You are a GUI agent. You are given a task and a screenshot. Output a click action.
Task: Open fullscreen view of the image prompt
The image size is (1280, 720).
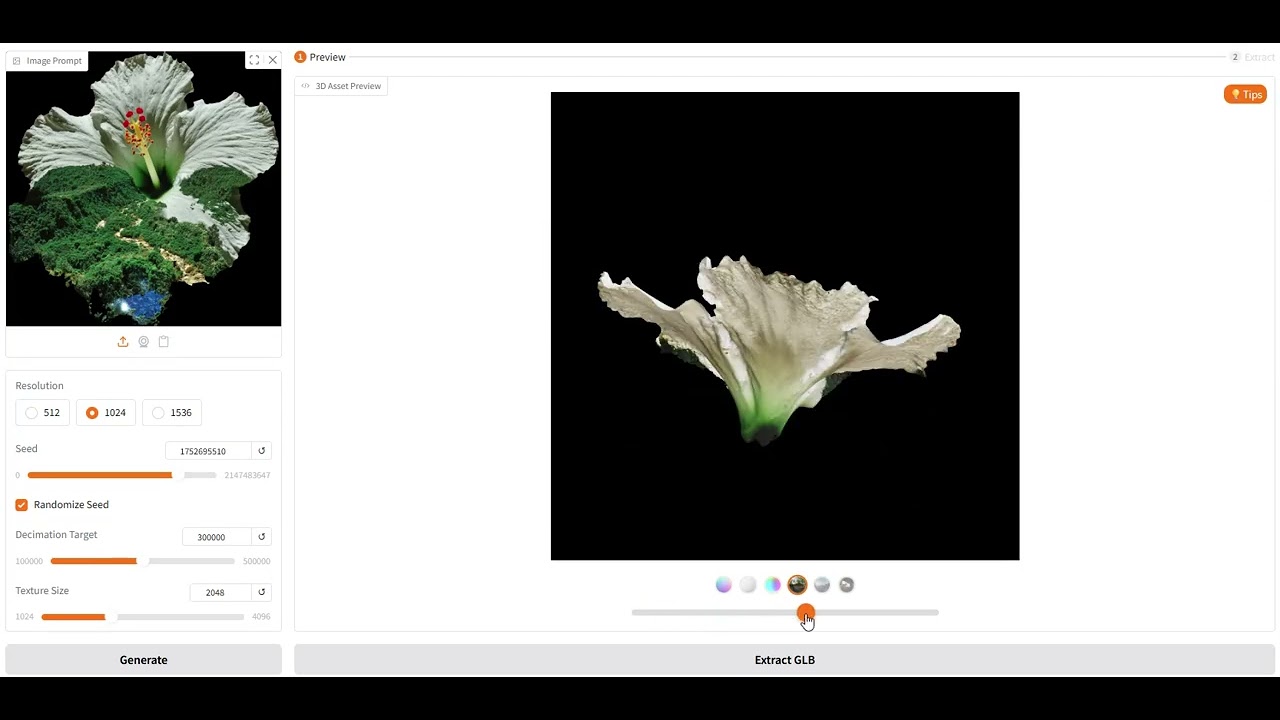click(x=254, y=60)
